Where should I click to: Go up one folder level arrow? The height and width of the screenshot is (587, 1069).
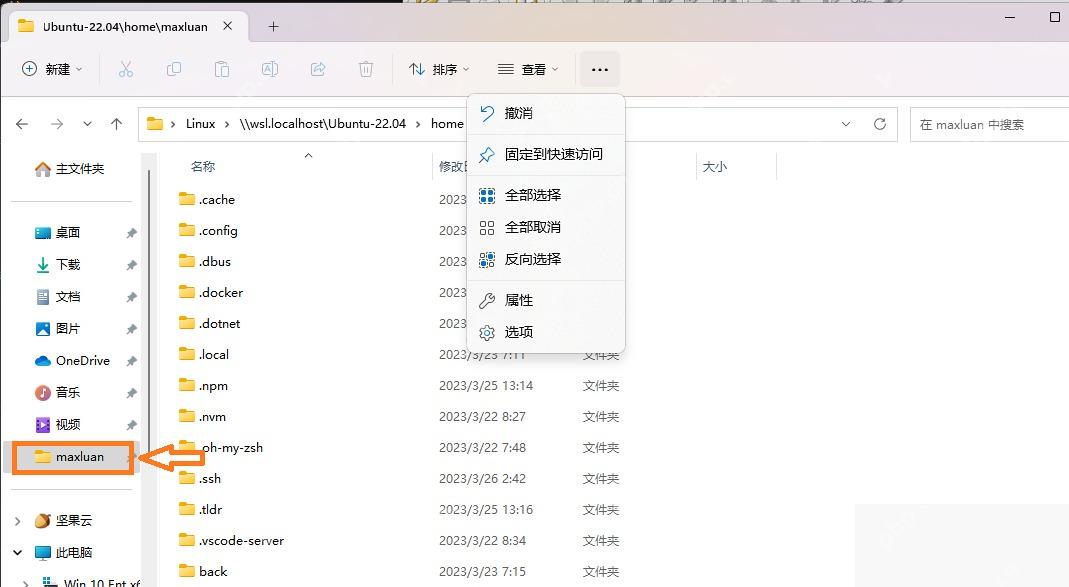tap(117, 124)
